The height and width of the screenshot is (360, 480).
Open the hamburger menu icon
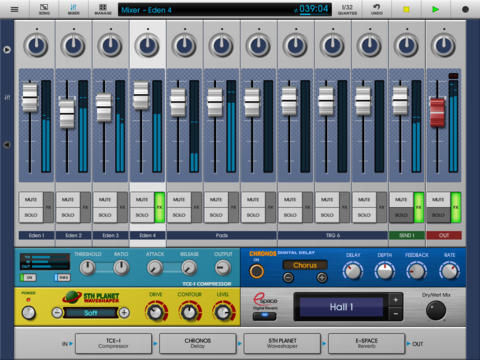[x=14, y=9]
